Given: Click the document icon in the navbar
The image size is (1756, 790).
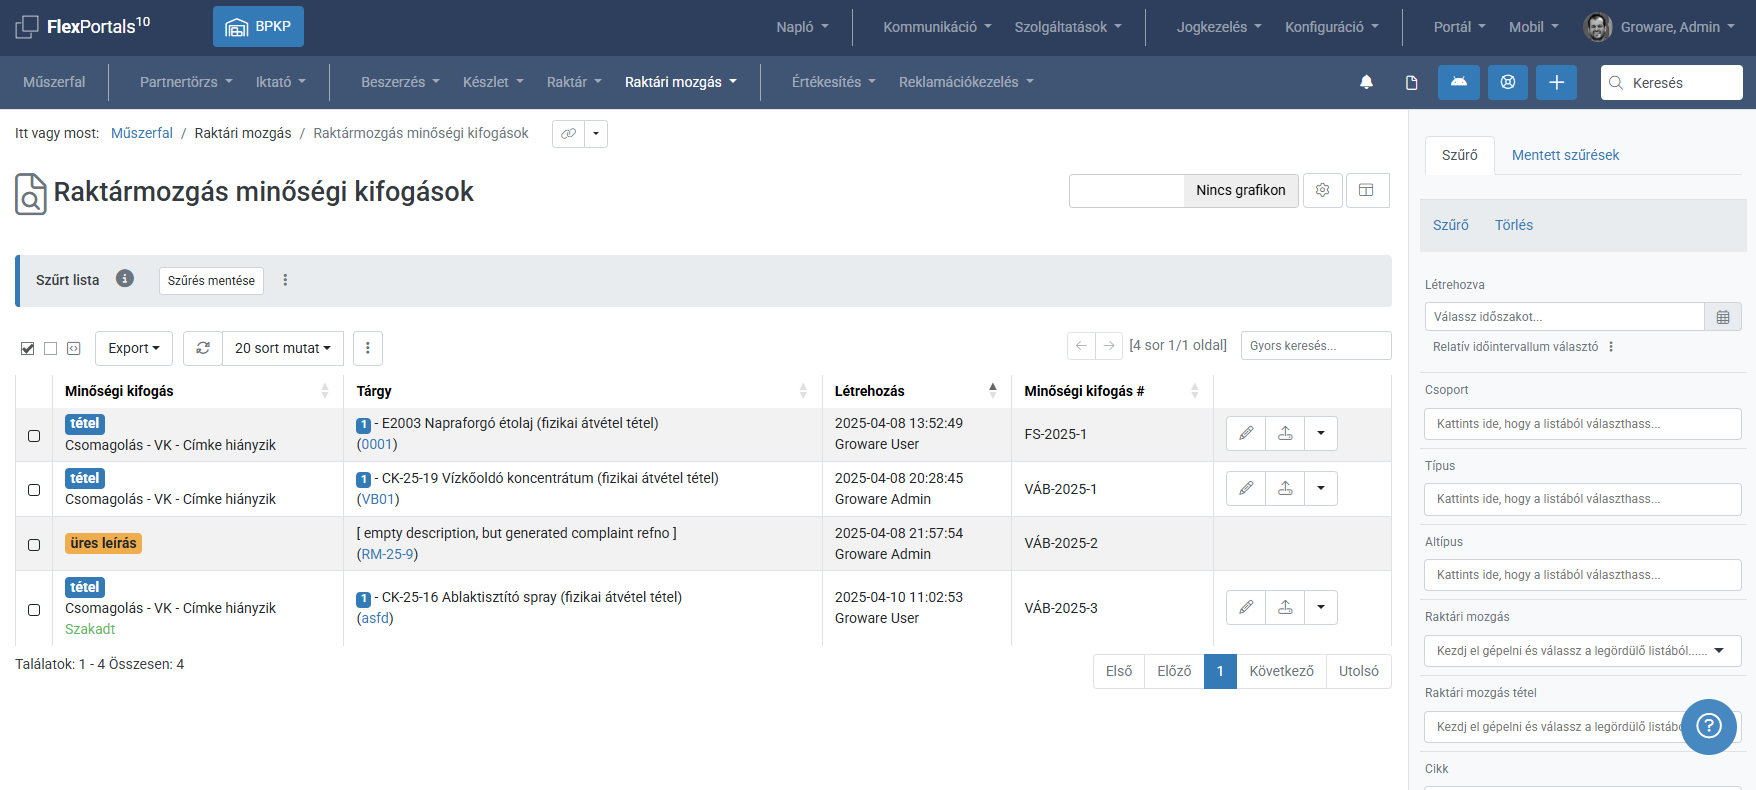Looking at the screenshot, I should pos(1412,82).
